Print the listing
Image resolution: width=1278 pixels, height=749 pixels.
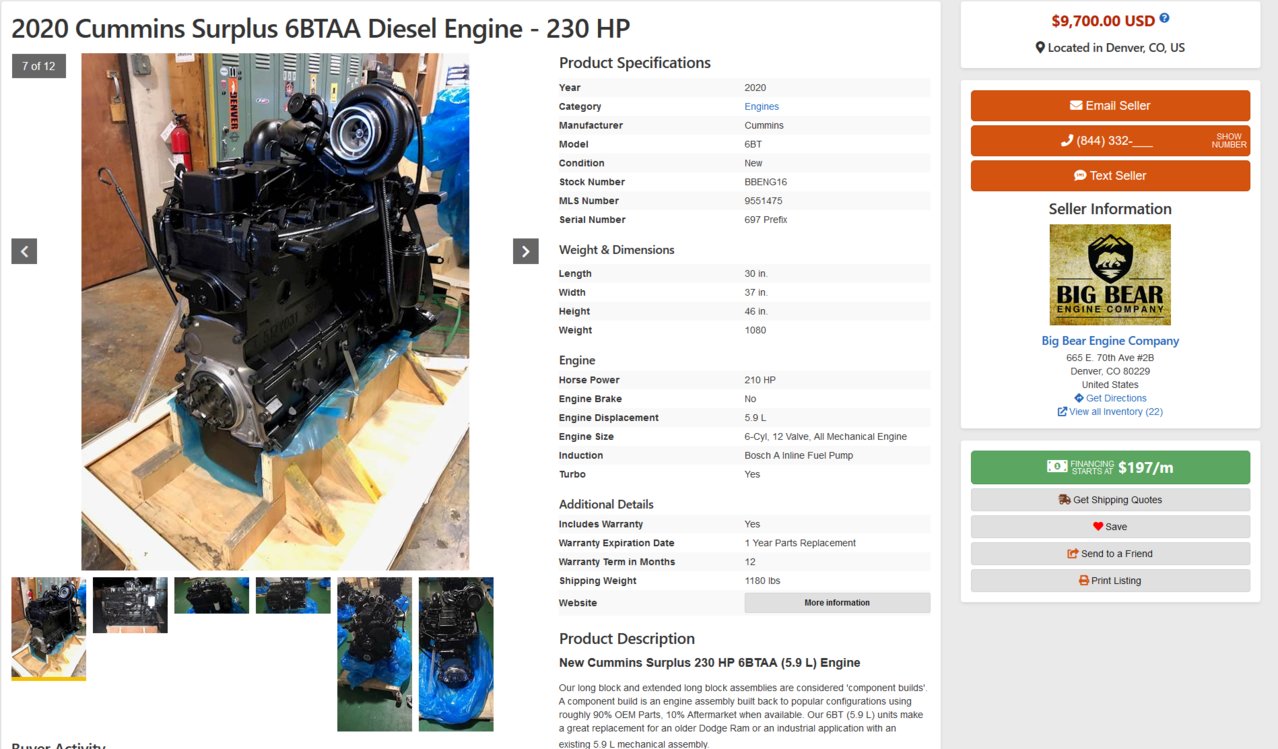coord(1110,581)
